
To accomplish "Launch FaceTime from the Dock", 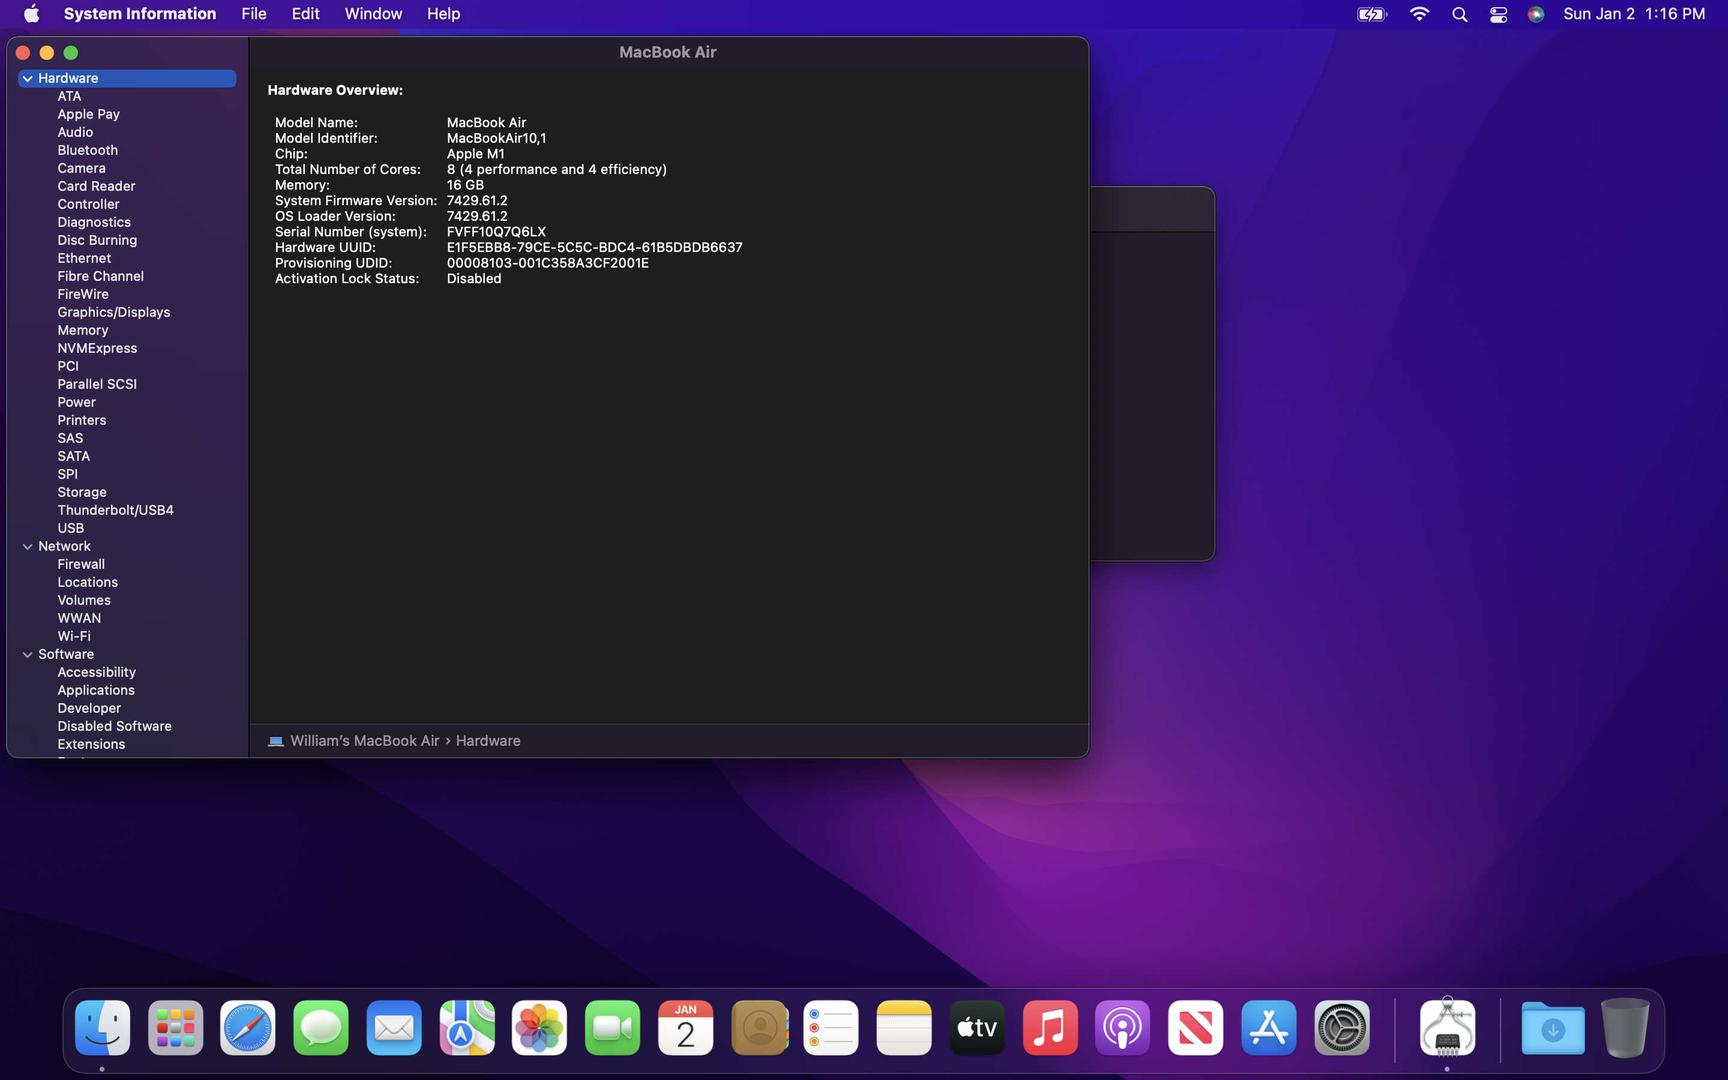I will tap(612, 1028).
